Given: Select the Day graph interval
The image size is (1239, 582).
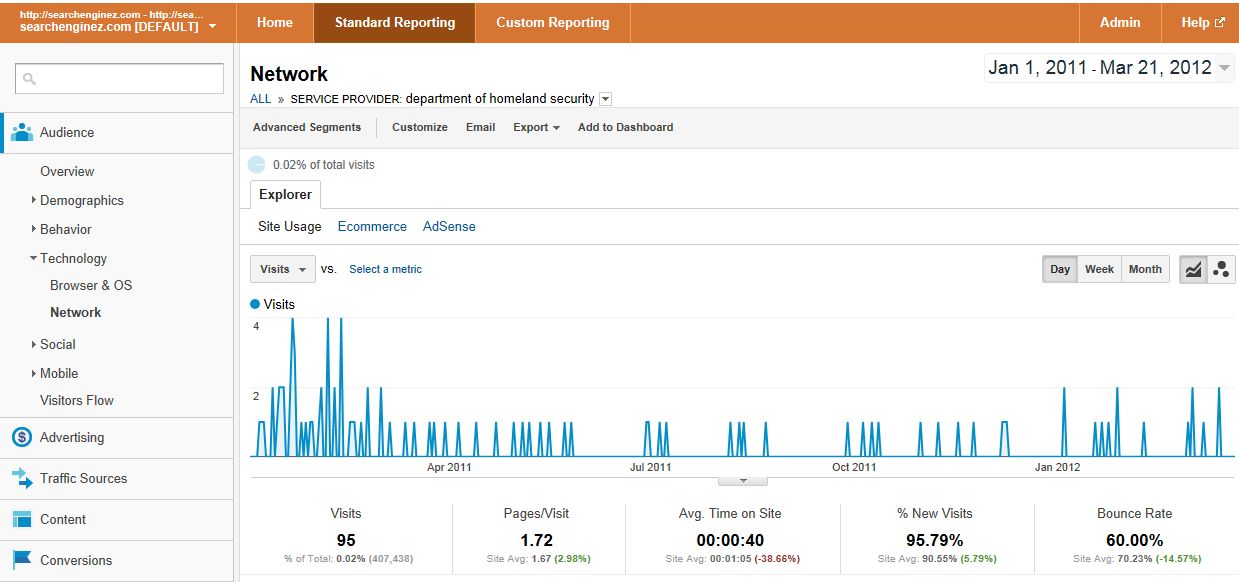Looking at the screenshot, I should click(x=1060, y=269).
